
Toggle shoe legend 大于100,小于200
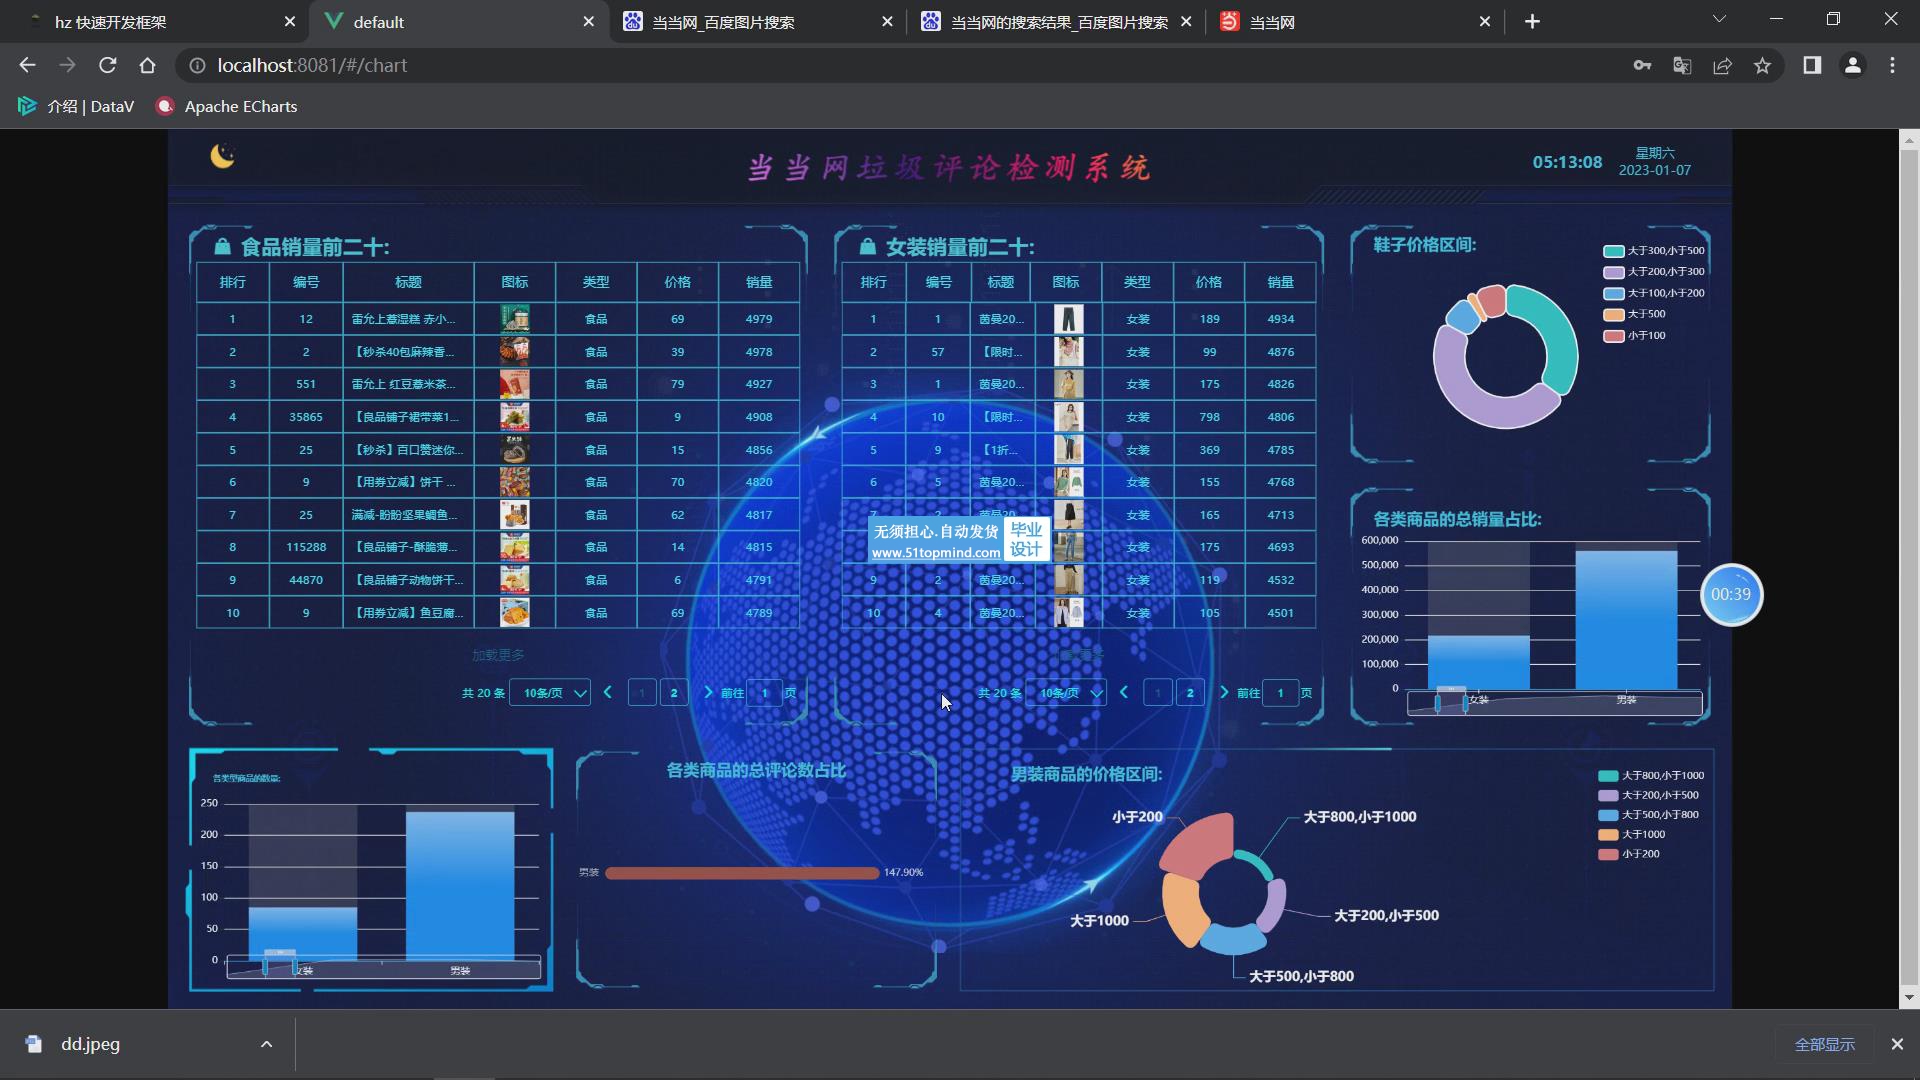(1654, 293)
